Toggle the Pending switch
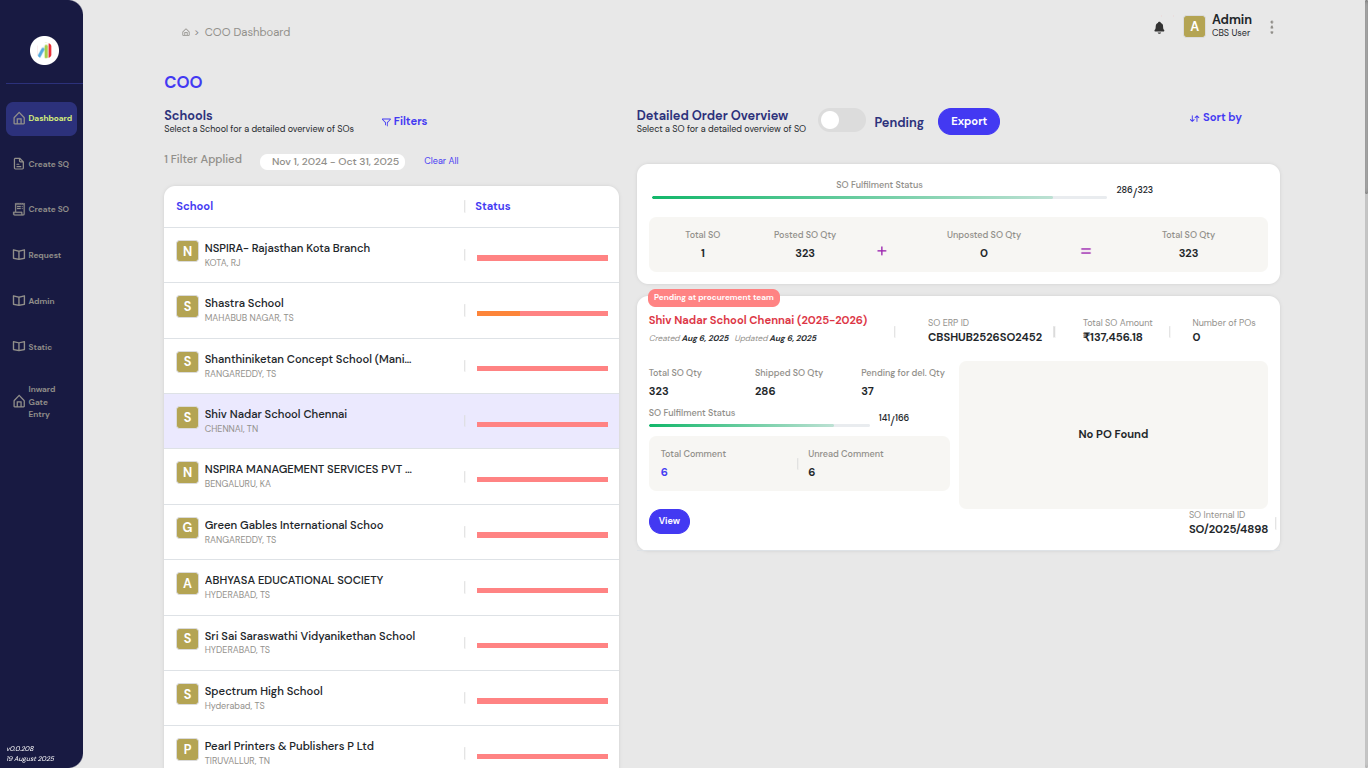This screenshot has width=1368, height=768. (842, 121)
